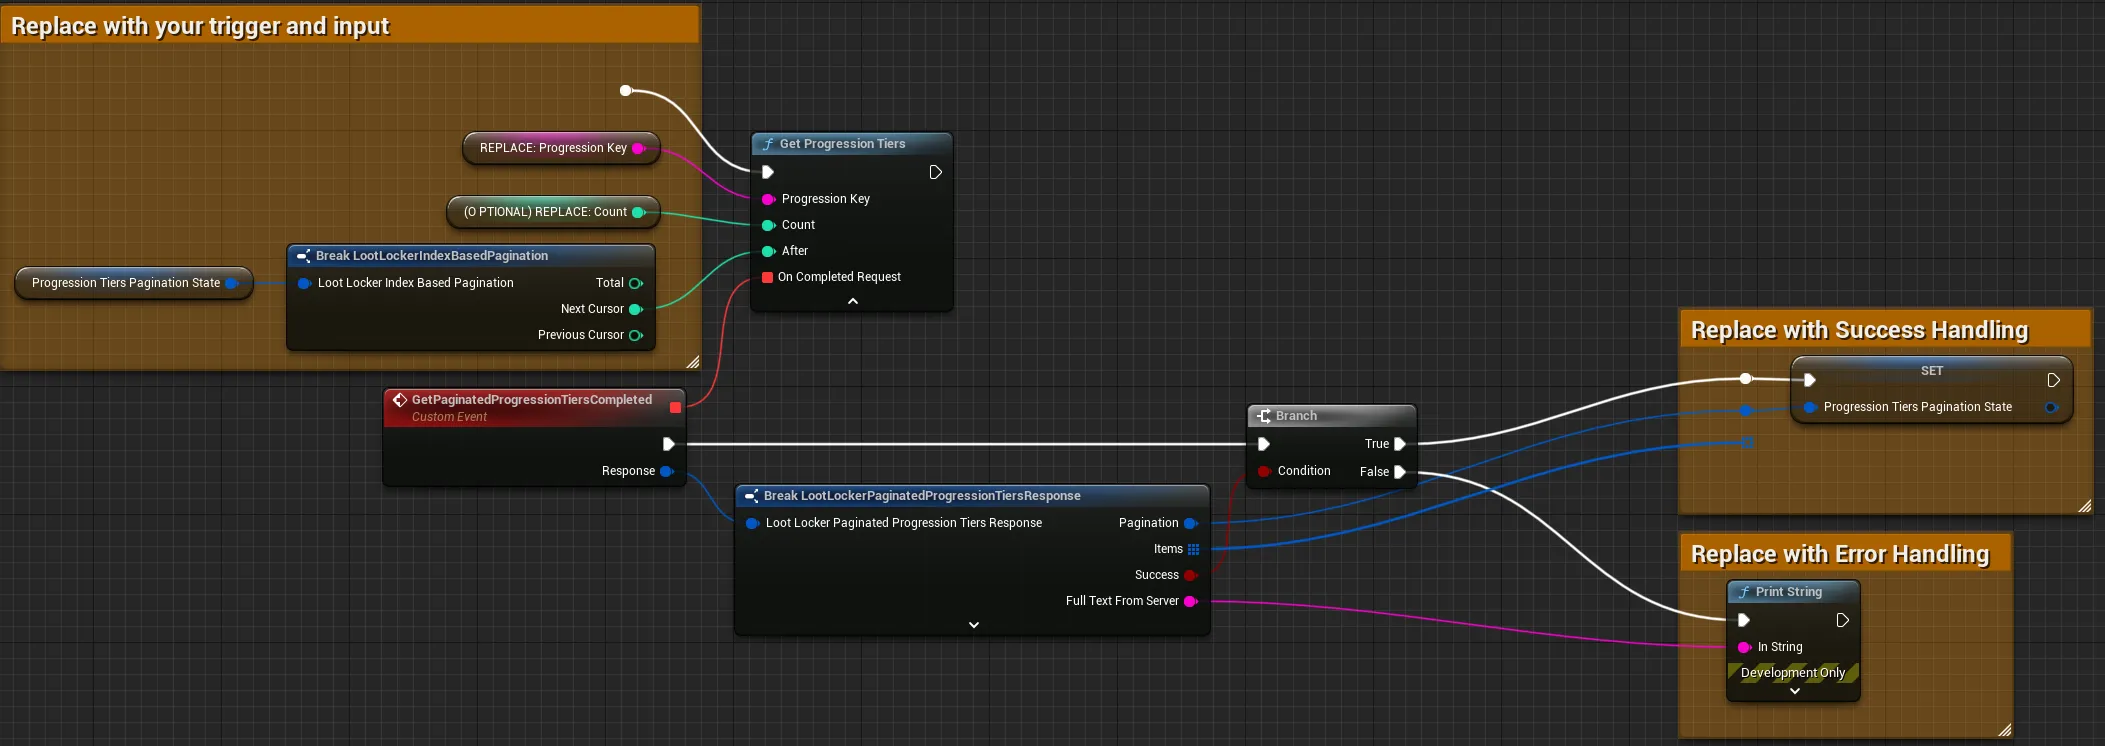Select the Branch node title

(1296, 416)
